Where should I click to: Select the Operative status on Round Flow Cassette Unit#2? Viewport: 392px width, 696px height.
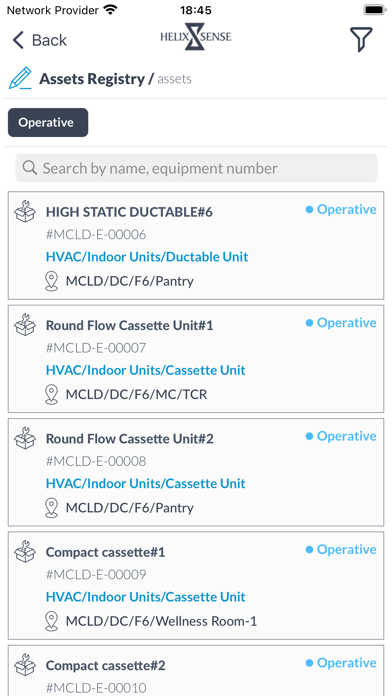pyautogui.click(x=341, y=436)
